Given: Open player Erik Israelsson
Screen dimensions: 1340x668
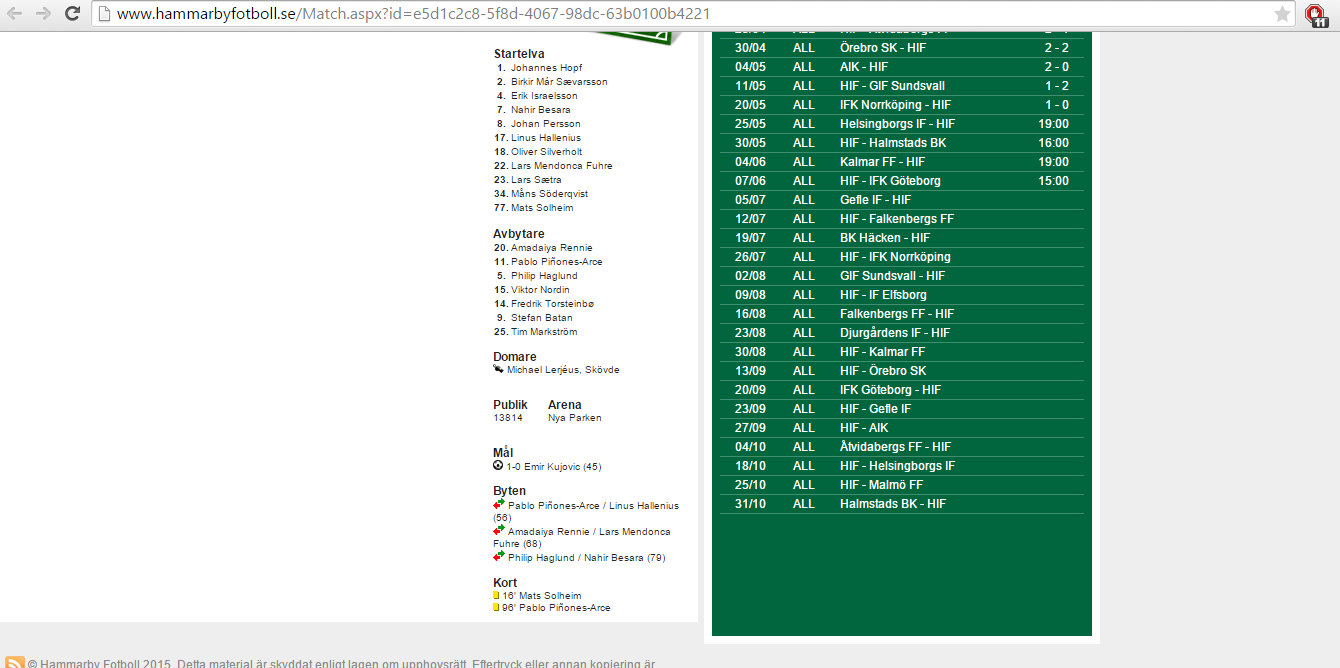Looking at the screenshot, I should [544, 96].
